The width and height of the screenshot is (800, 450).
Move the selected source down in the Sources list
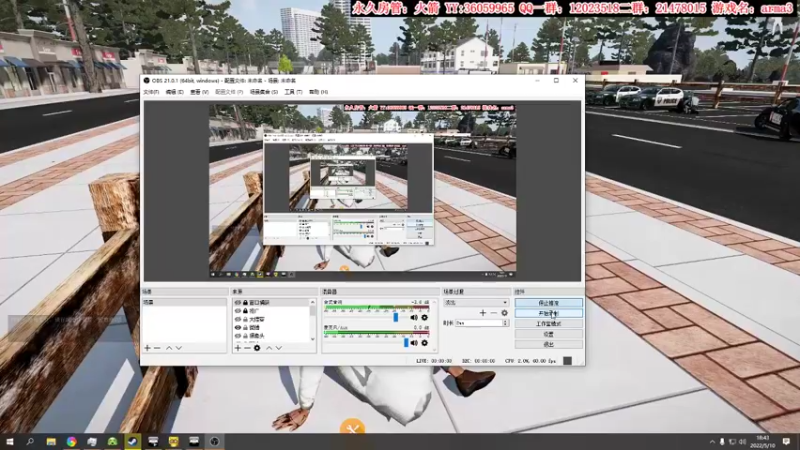tap(279, 348)
